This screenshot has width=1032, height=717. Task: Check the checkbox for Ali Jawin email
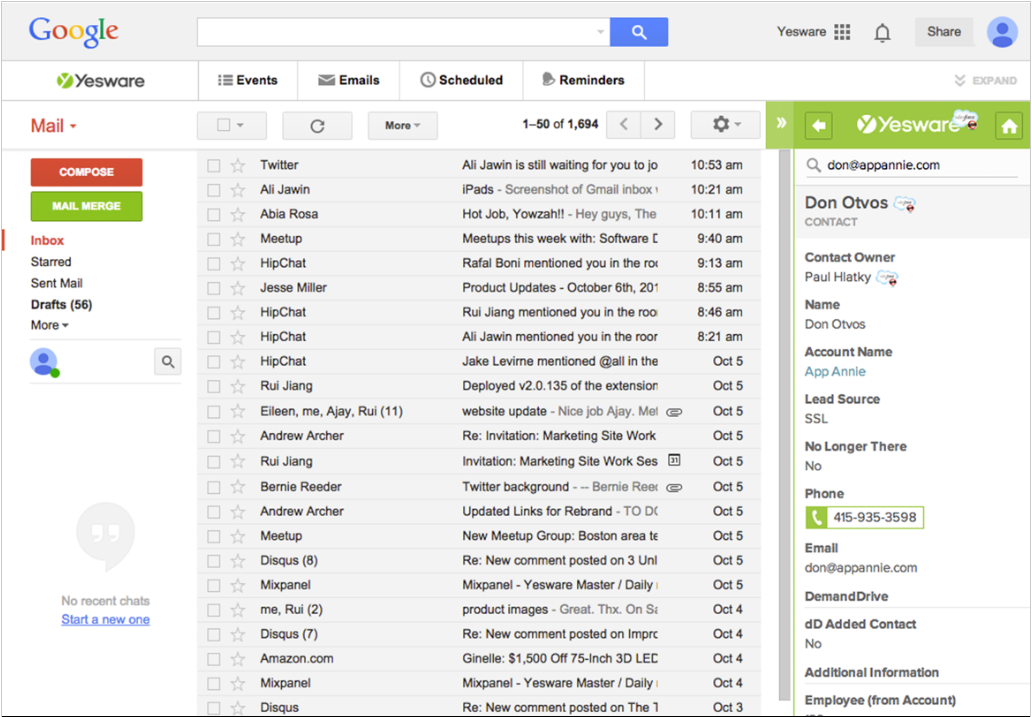[214, 190]
